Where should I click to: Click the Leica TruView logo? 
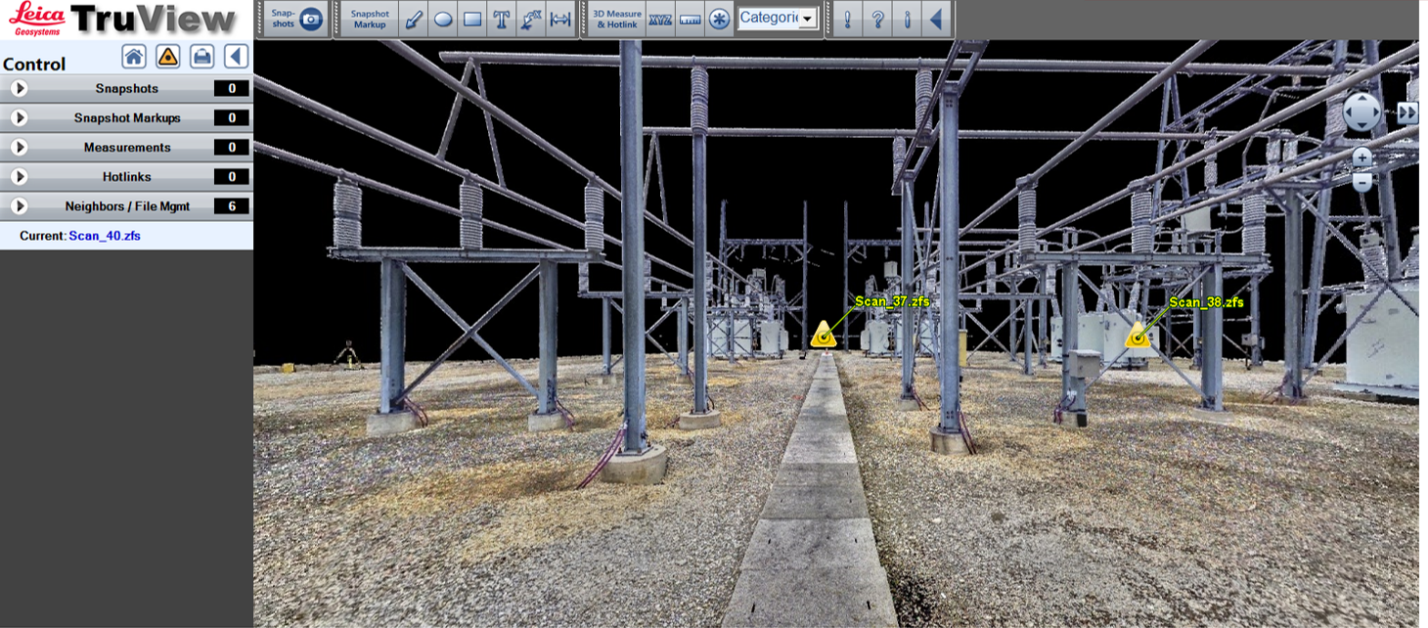(124, 19)
